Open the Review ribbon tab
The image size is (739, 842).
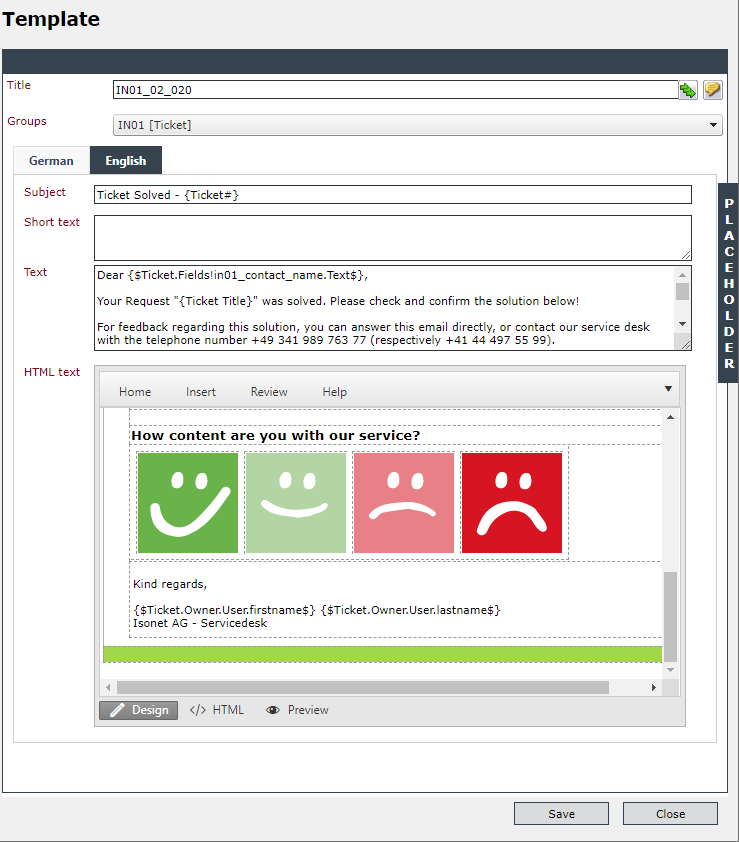[269, 392]
